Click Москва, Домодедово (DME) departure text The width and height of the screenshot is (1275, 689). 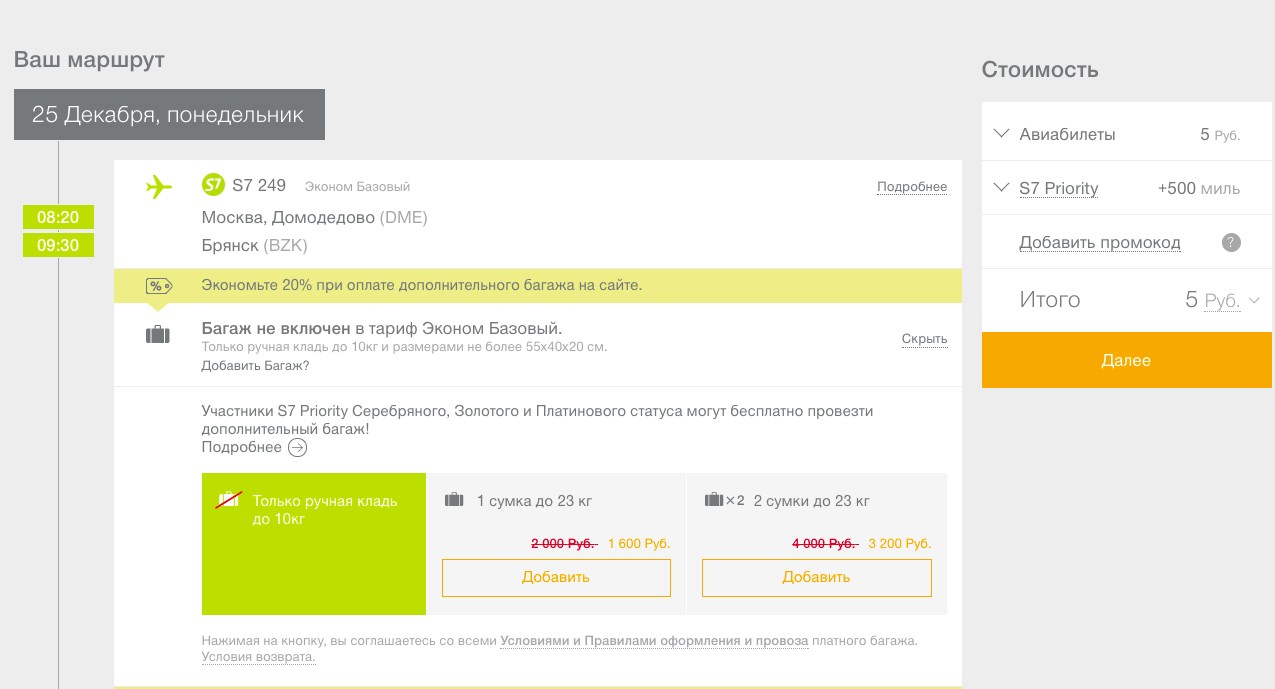click(x=314, y=218)
